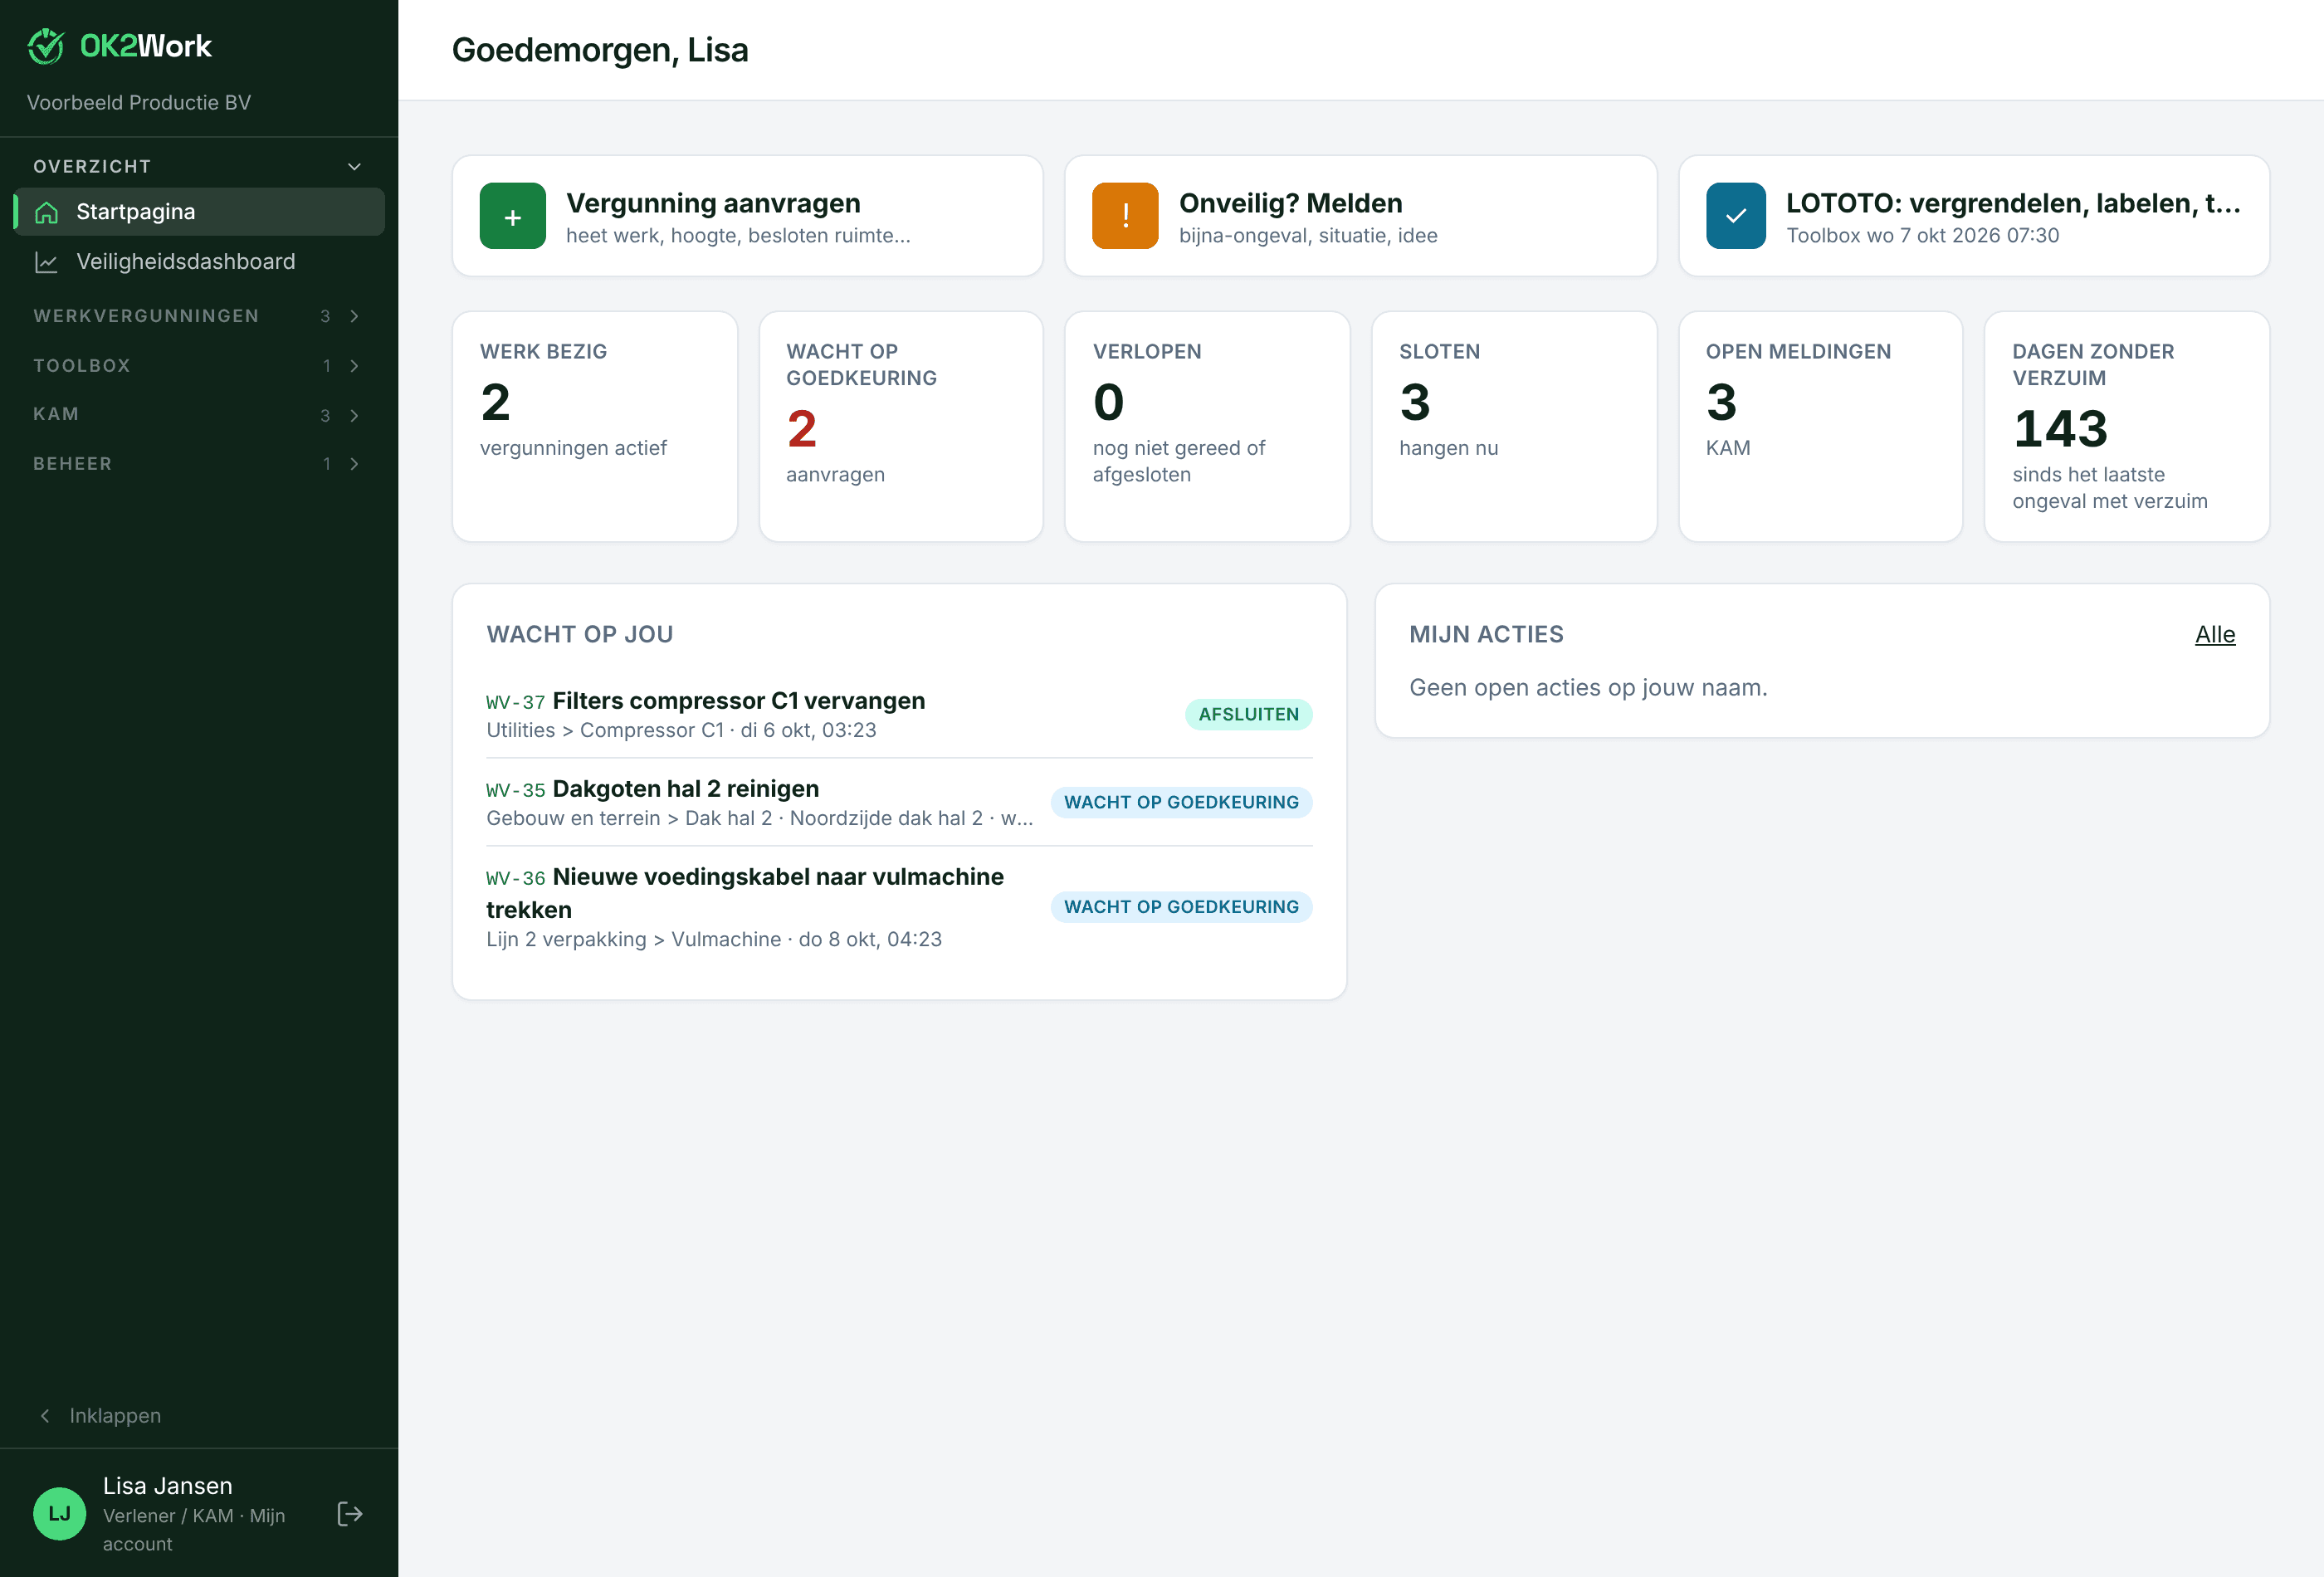
Task: Click the Afsluiten badge for WV-37
Action: click(1249, 715)
